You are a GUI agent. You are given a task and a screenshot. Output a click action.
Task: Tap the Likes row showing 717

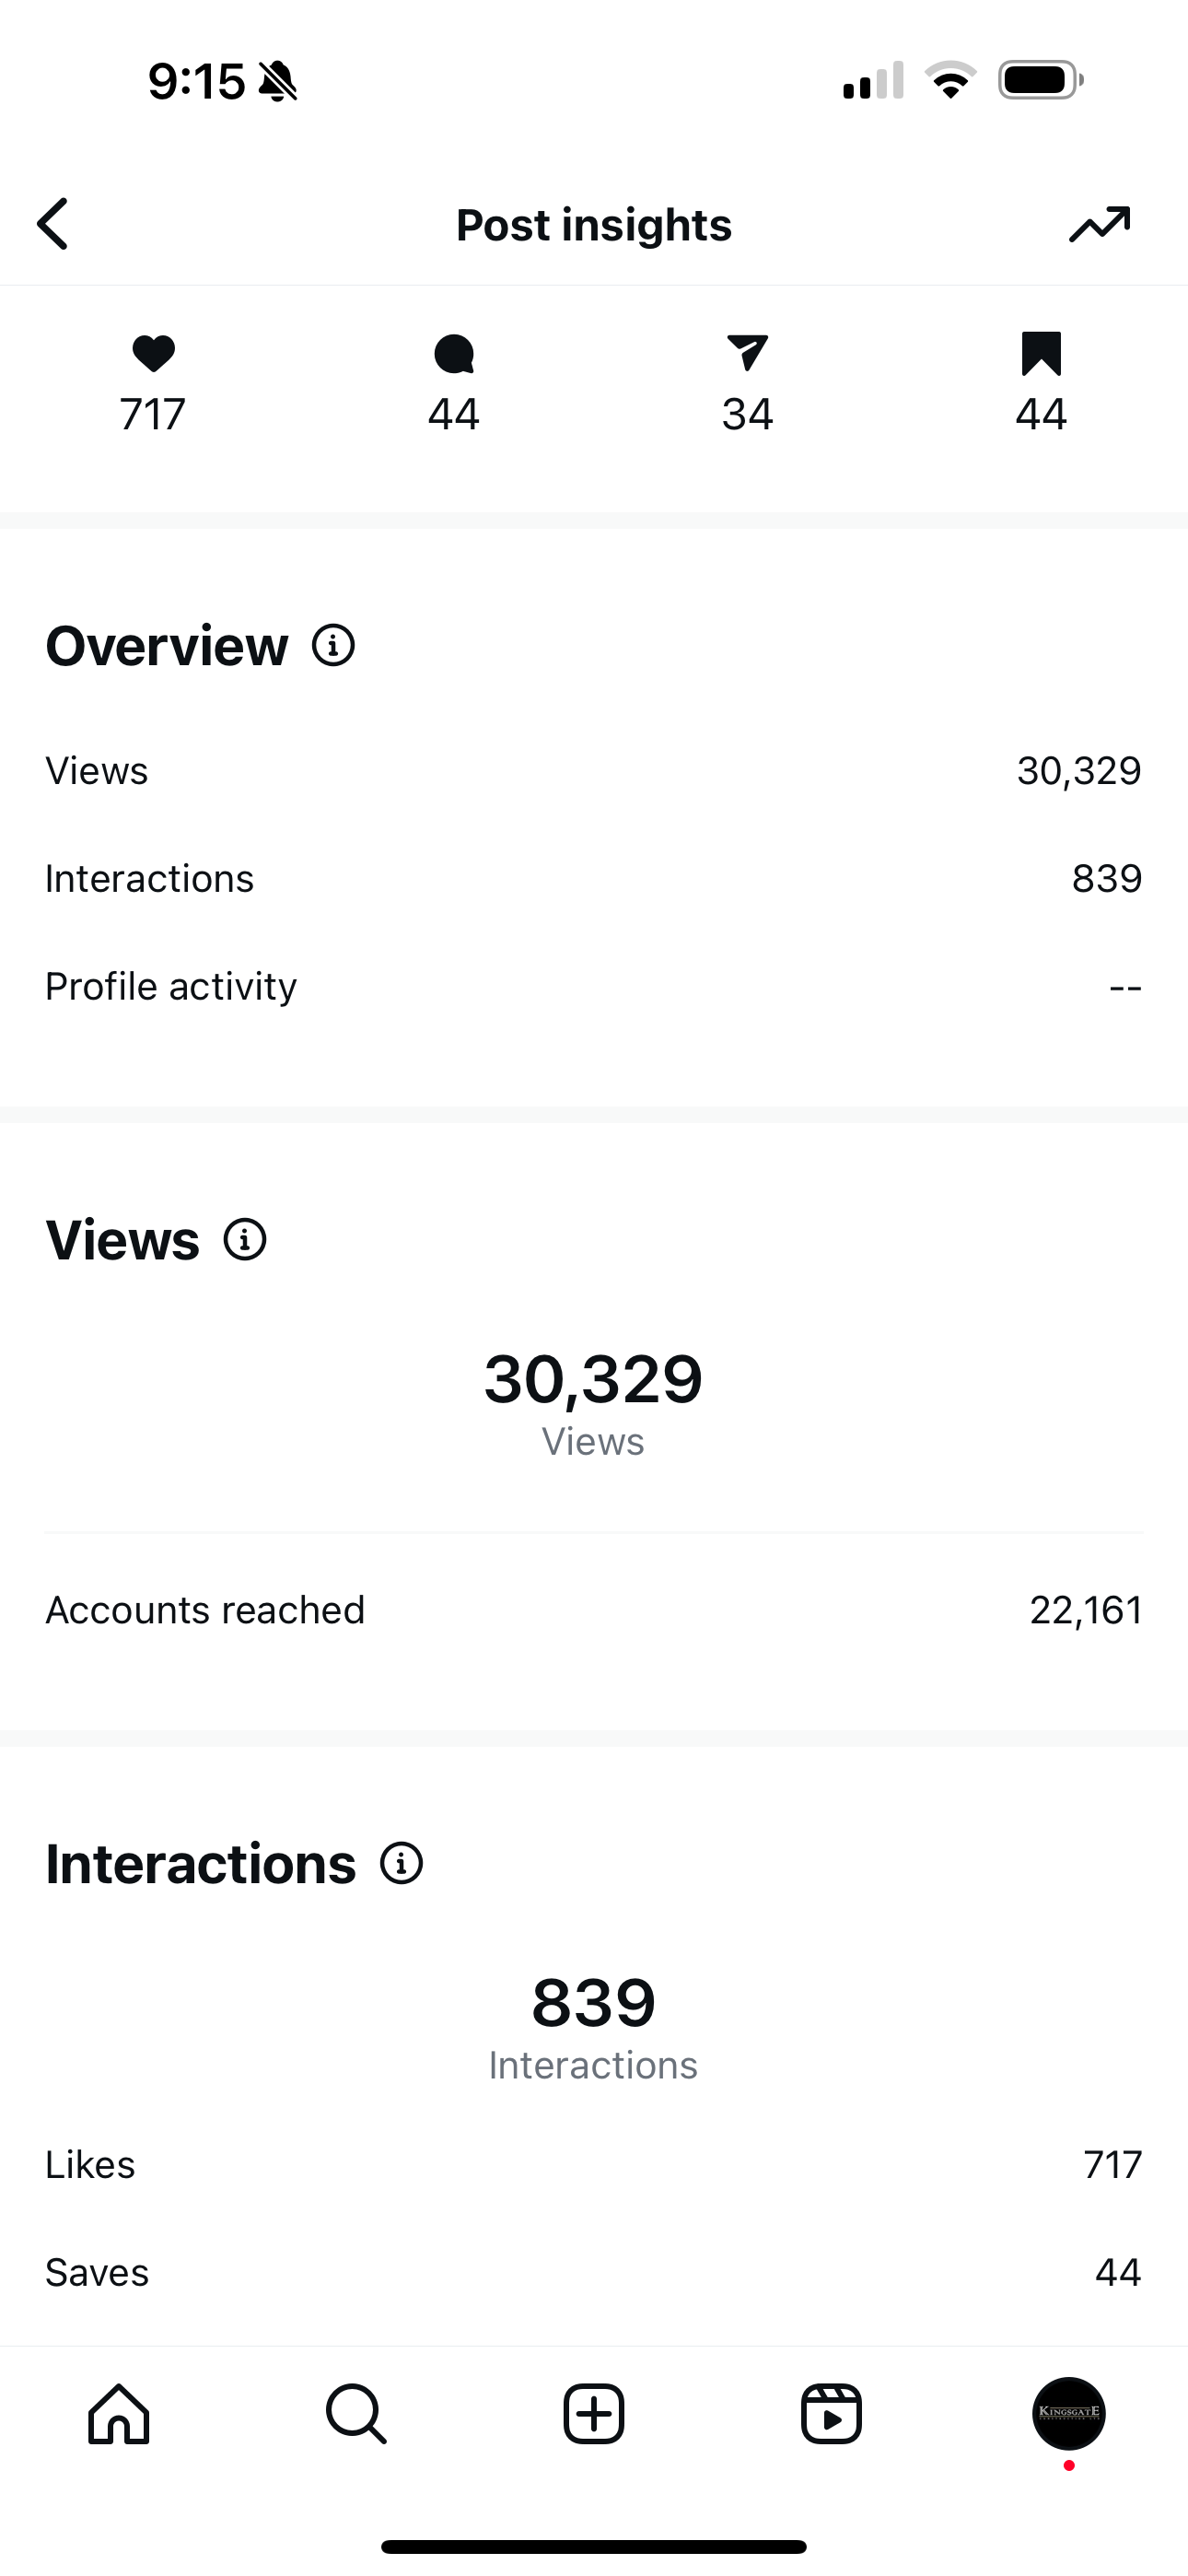point(594,2165)
